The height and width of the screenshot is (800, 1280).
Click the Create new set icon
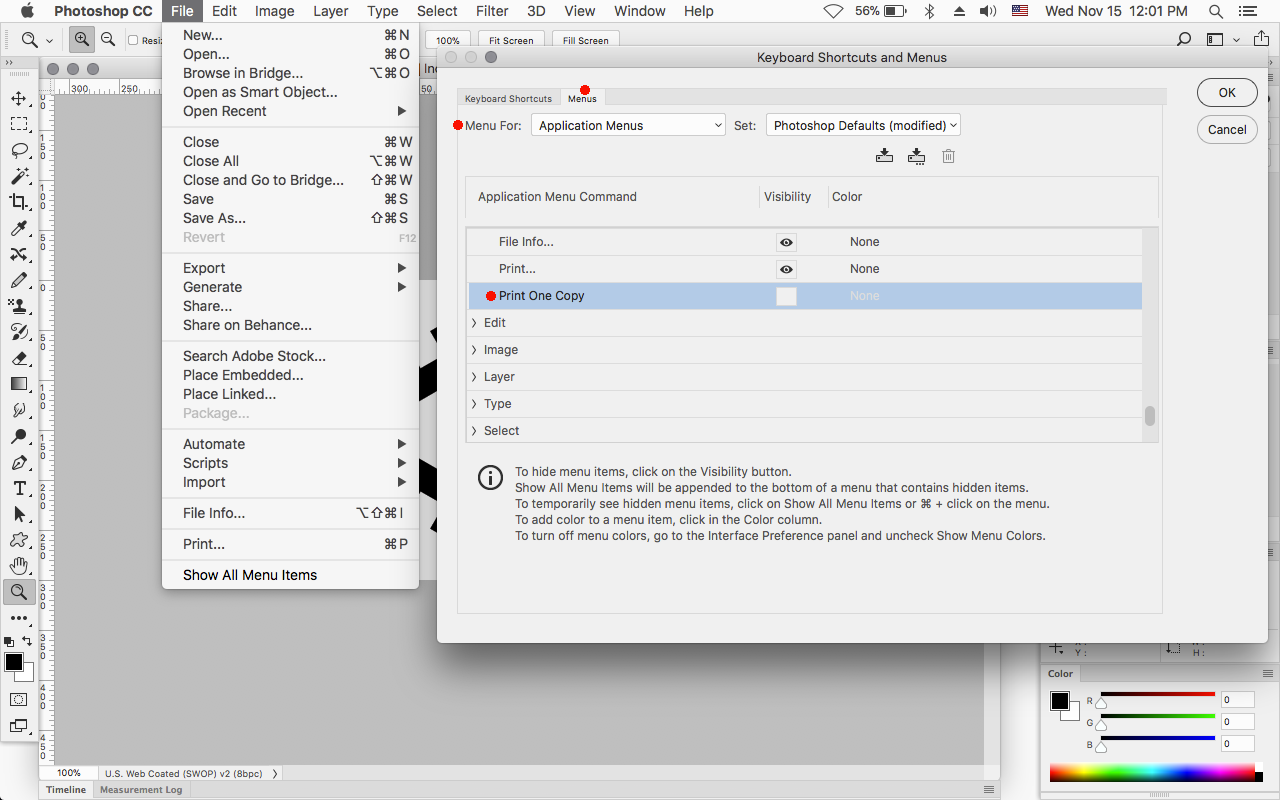916,156
